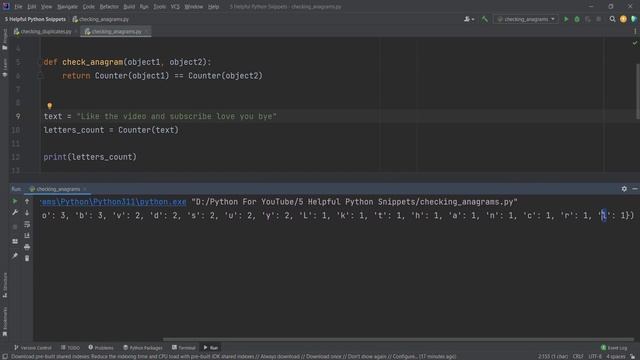Image resolution: width=640 pixels, height=360 pixels.
Task: Click the Run panel stop icon
Action: (15, 227)
